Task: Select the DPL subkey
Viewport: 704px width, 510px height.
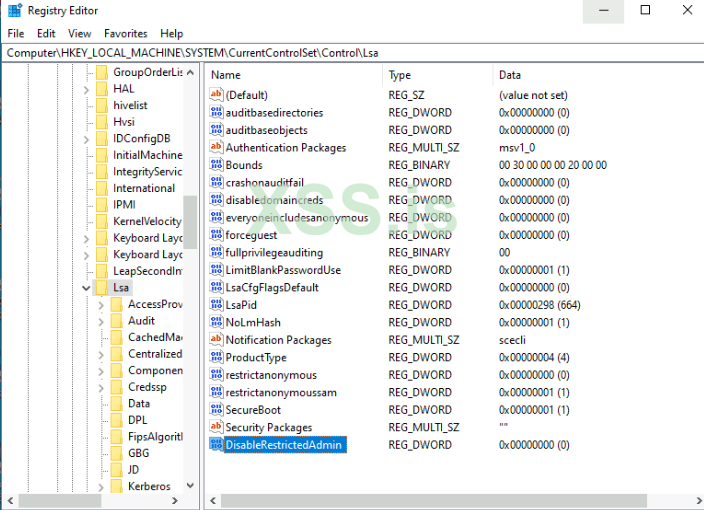Action: [138, 420]
